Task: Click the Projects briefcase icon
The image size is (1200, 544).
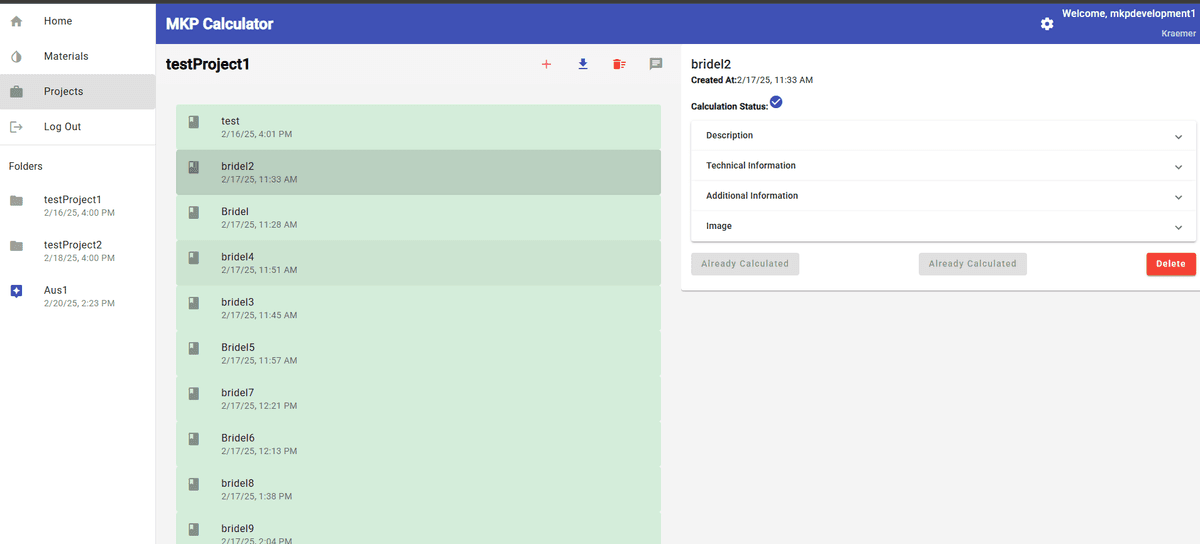Action: click(16, 92)
